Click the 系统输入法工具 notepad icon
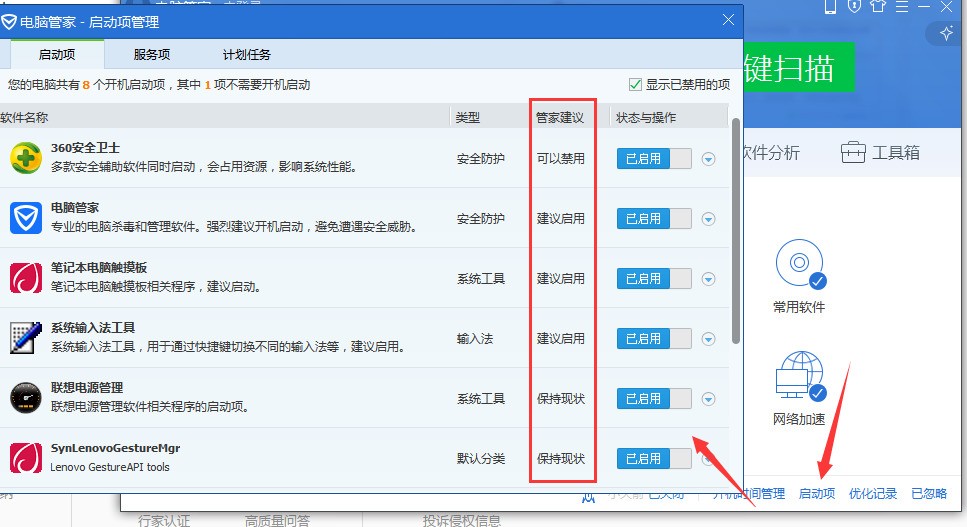Image resolution: width=967 pixels, height=527 pixels. [x=26, y=338]
